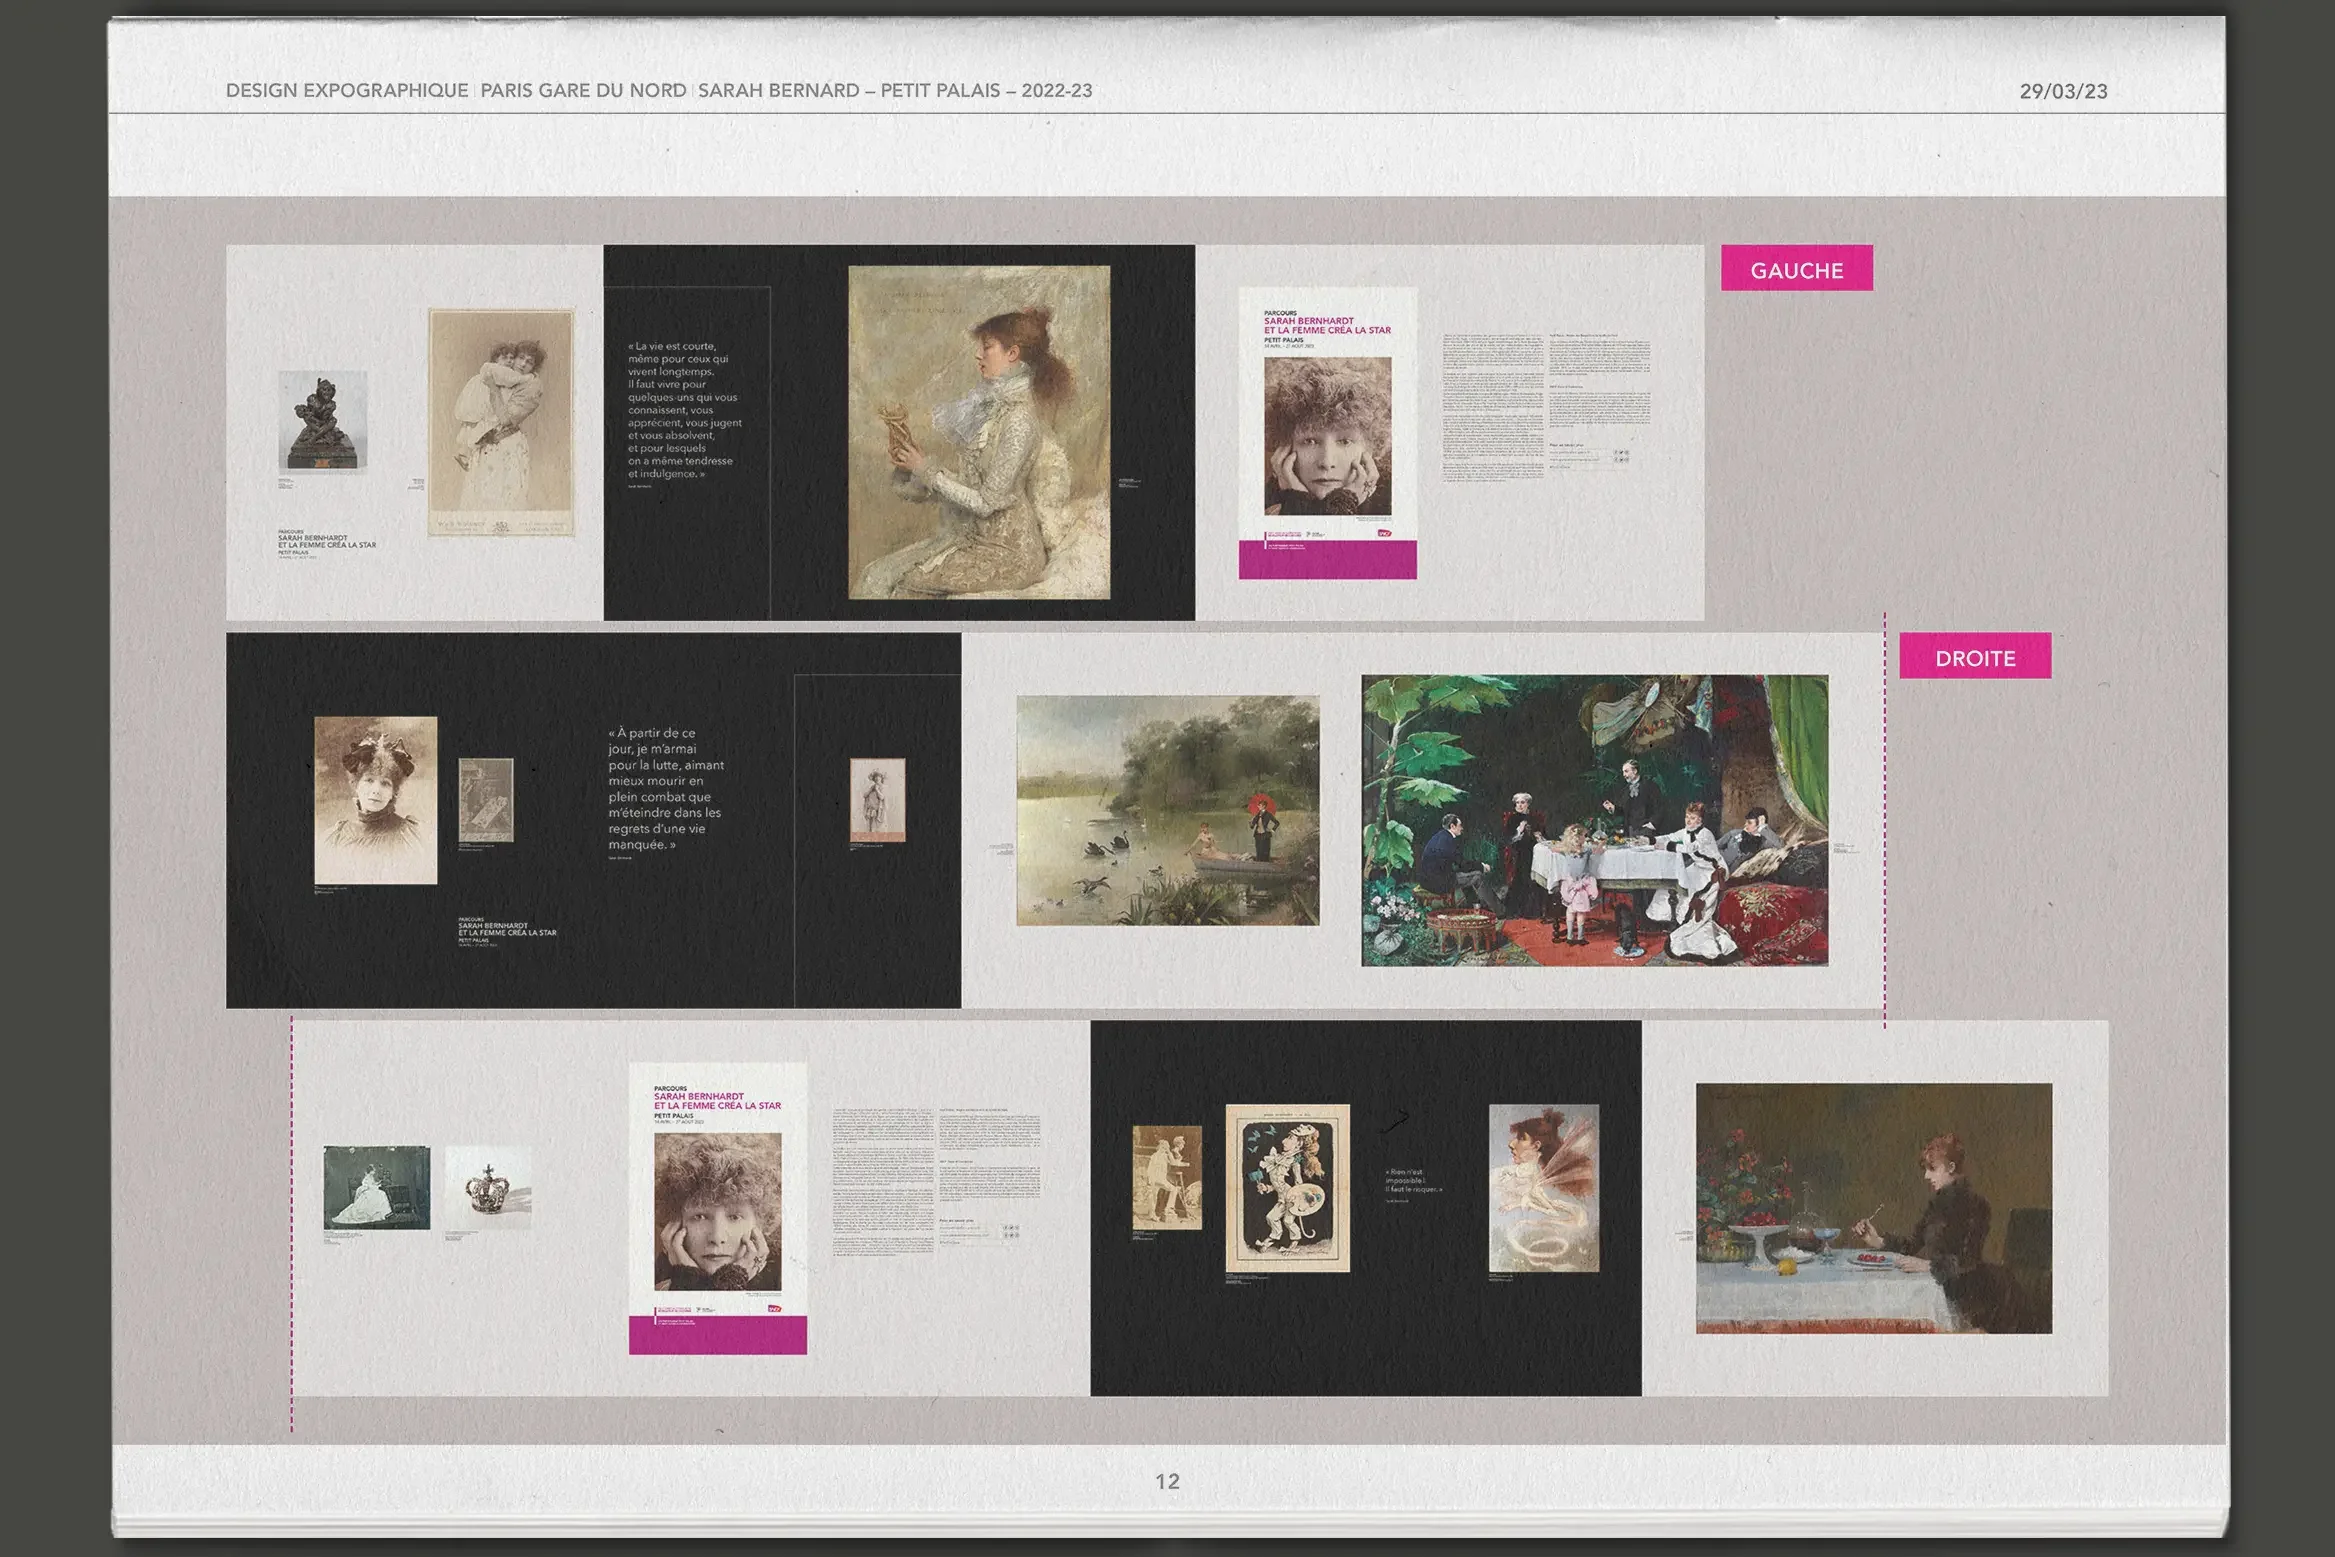Image resolution: width=2335 pixels, height=1557 pixels.
Task: Click the pink DROITE label
Action: 1975,656
